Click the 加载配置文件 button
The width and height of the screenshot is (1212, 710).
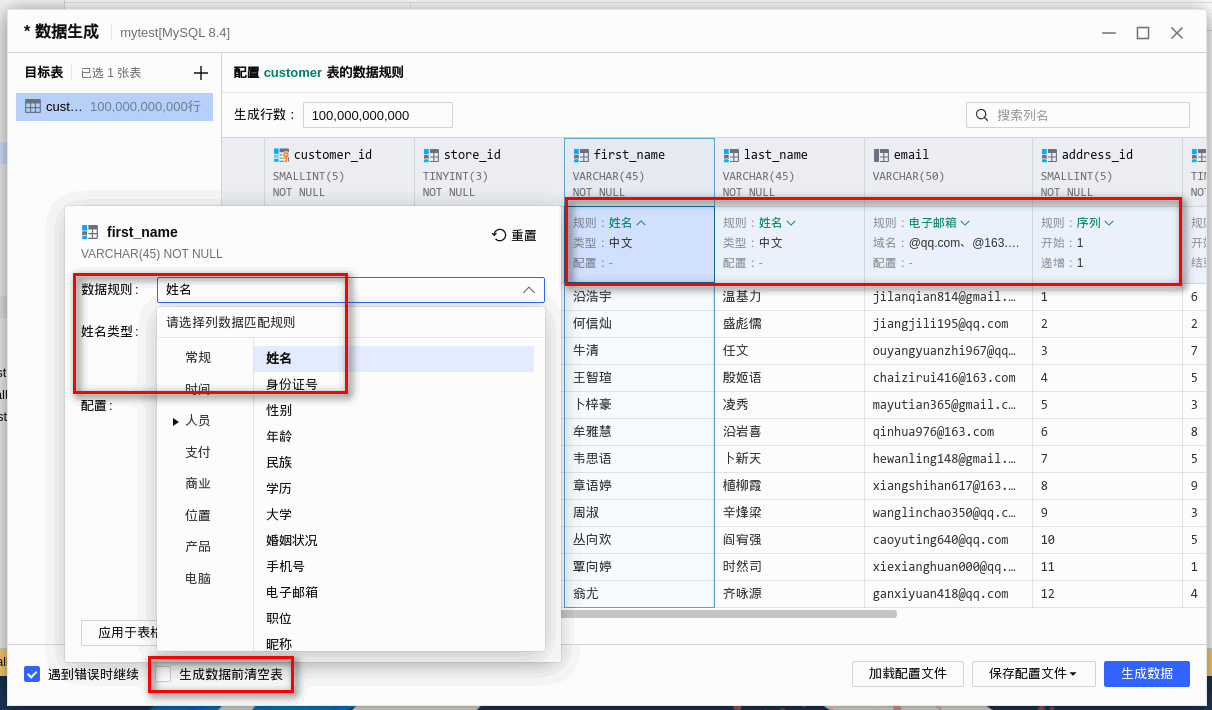click(x=907, y=674)
